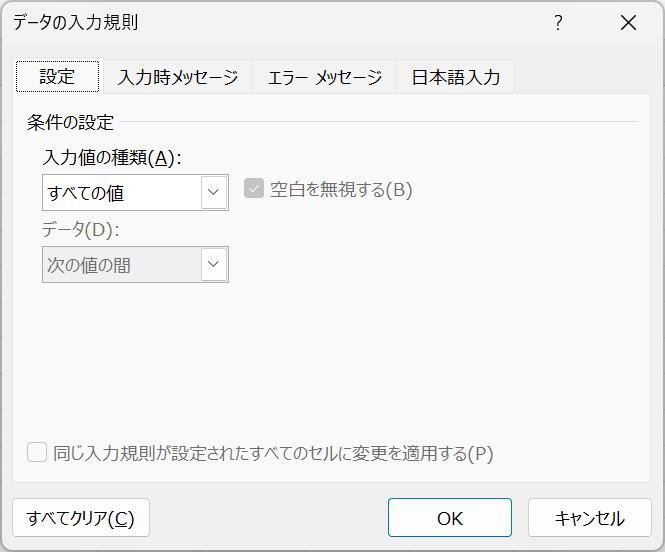The height and width of the screenshot is (552, 665).
Task: Select the 日本語入力 tab
Action: (455, 77)
